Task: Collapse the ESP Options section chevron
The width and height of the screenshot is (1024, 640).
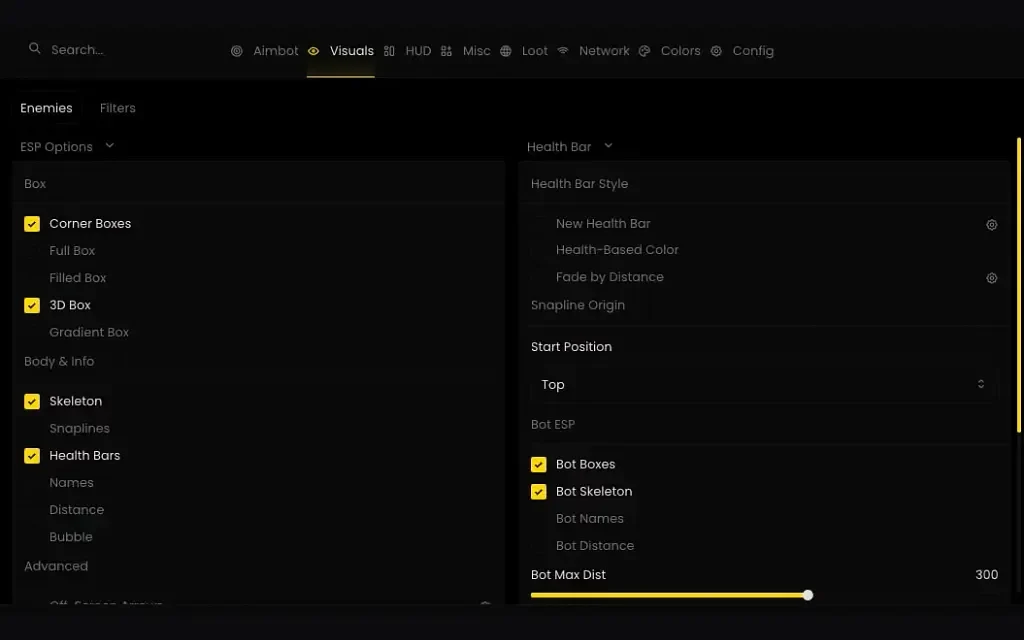Action: coord(110,146)
